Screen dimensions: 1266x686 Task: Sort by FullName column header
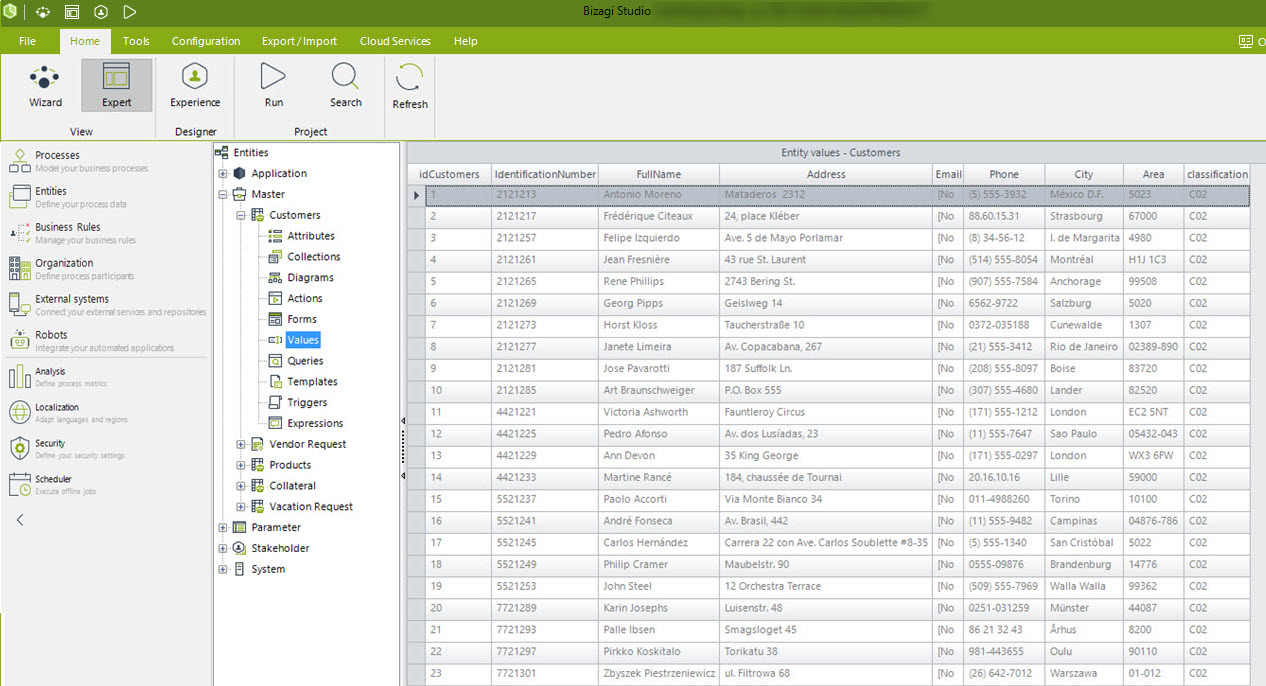tap(658, 174)
